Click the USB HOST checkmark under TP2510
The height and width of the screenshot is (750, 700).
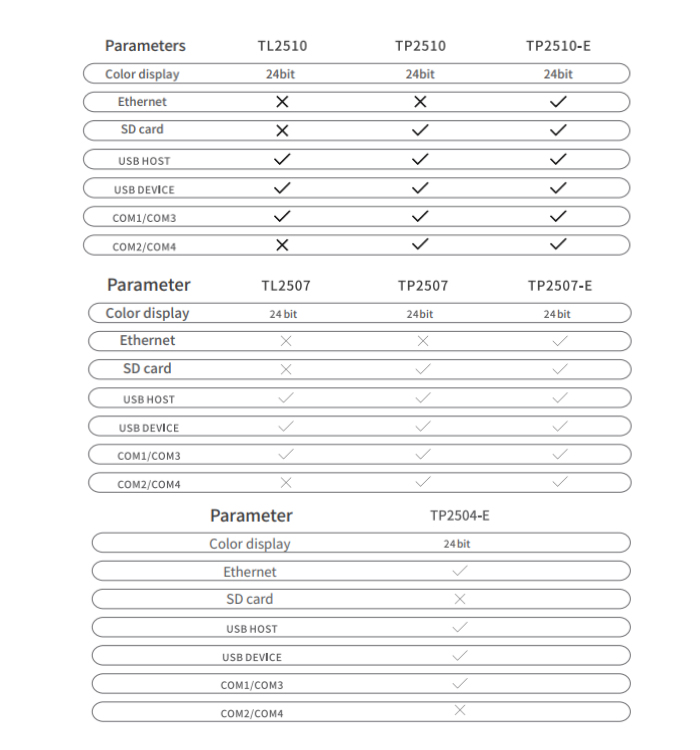tap(420, 159)
